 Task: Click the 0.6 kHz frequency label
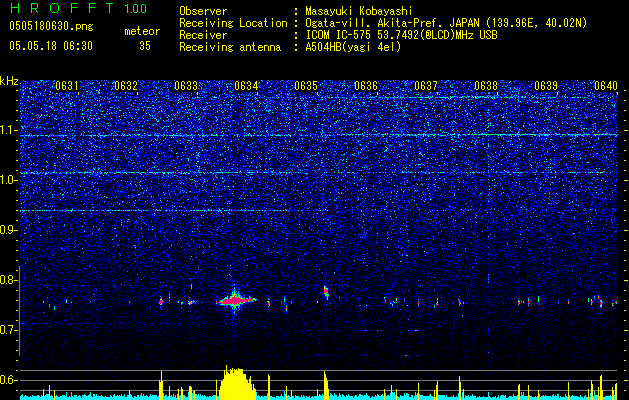coord(8,380)
